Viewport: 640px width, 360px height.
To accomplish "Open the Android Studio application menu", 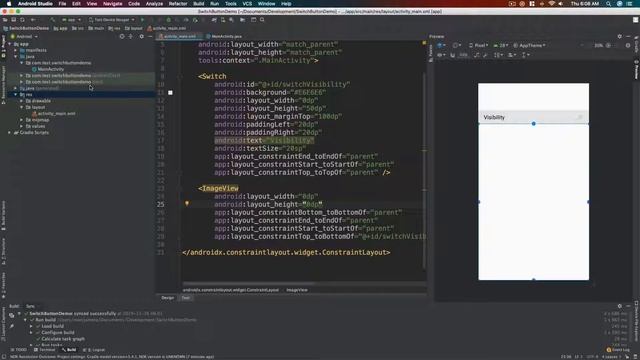I will 35,4.
